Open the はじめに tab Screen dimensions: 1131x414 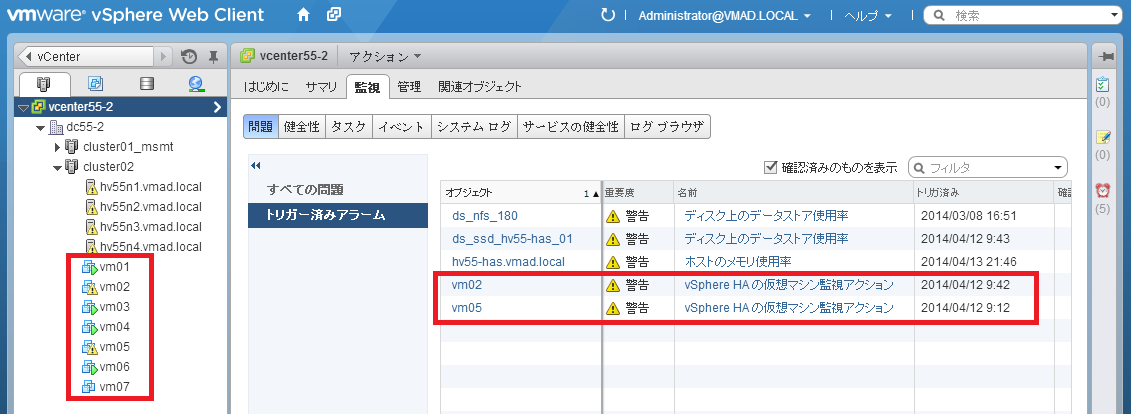click(266, 87)
